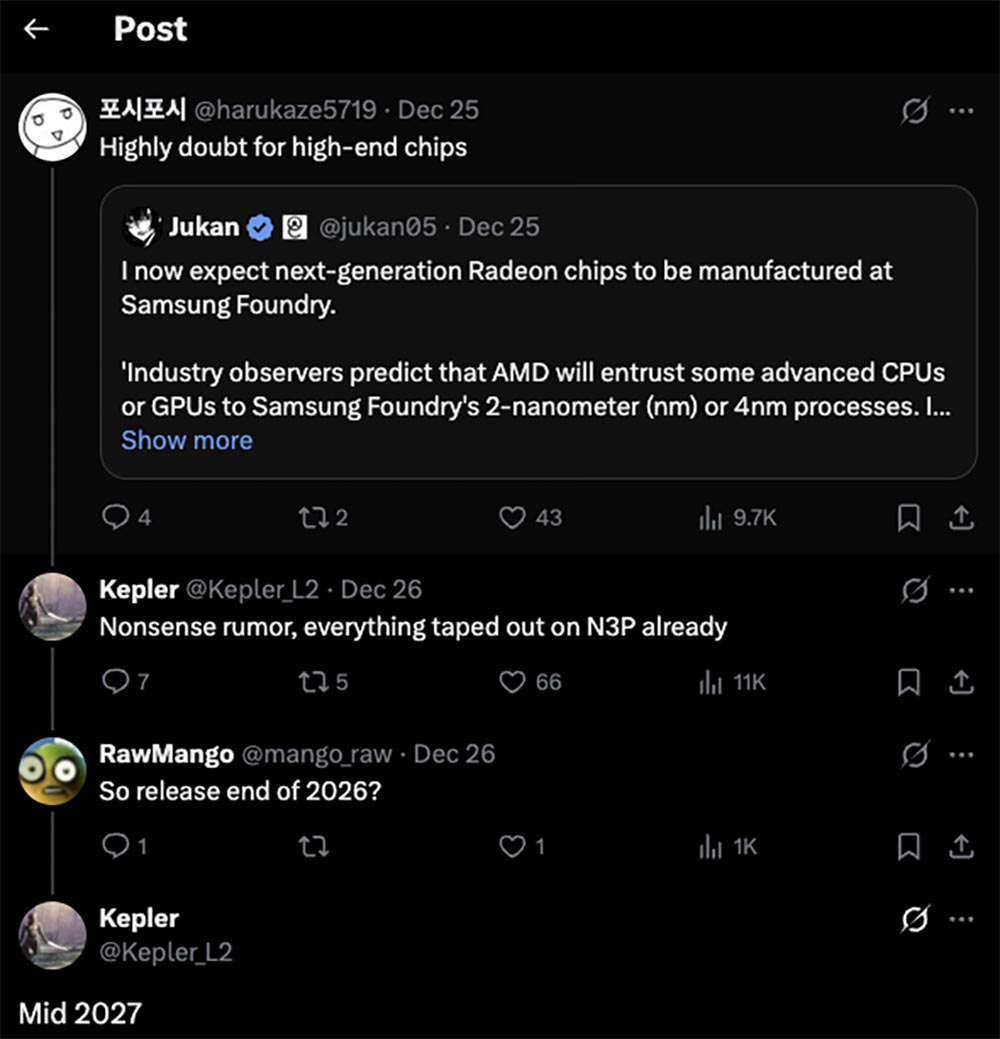Open more options on RawMango's reply
The height and width of the screenshot is (1039, 1000).
961,754
